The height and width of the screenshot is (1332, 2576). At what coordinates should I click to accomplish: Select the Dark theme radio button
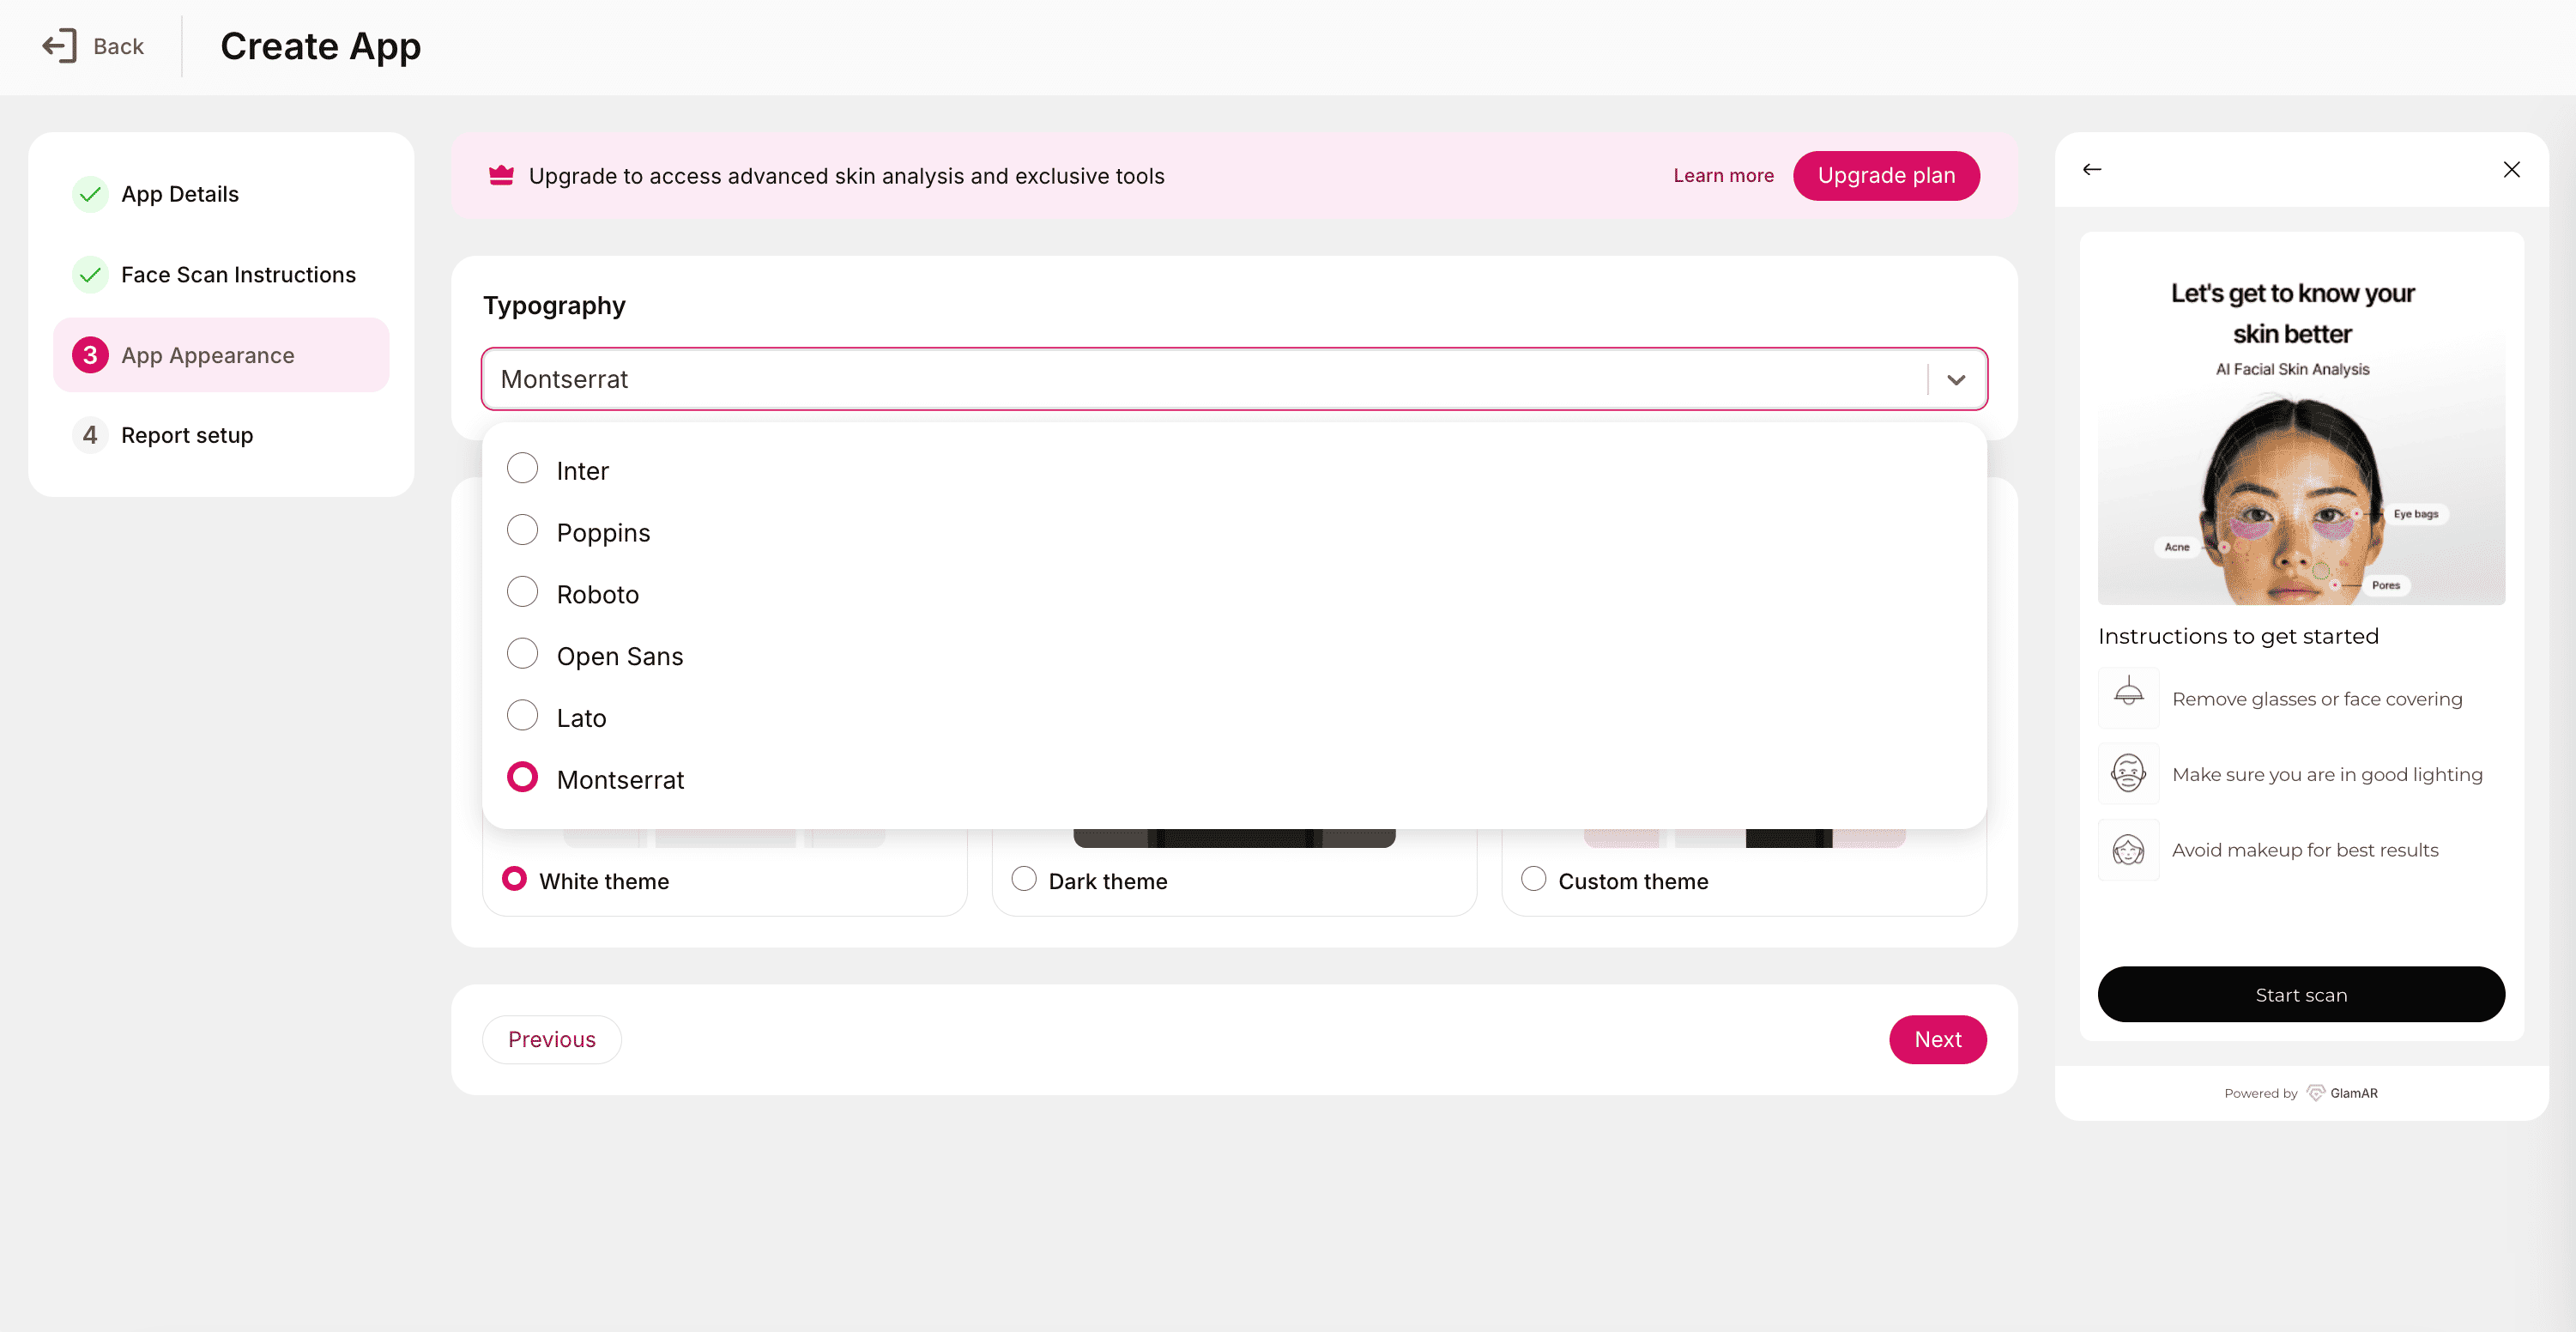(x=1024, y=879)
